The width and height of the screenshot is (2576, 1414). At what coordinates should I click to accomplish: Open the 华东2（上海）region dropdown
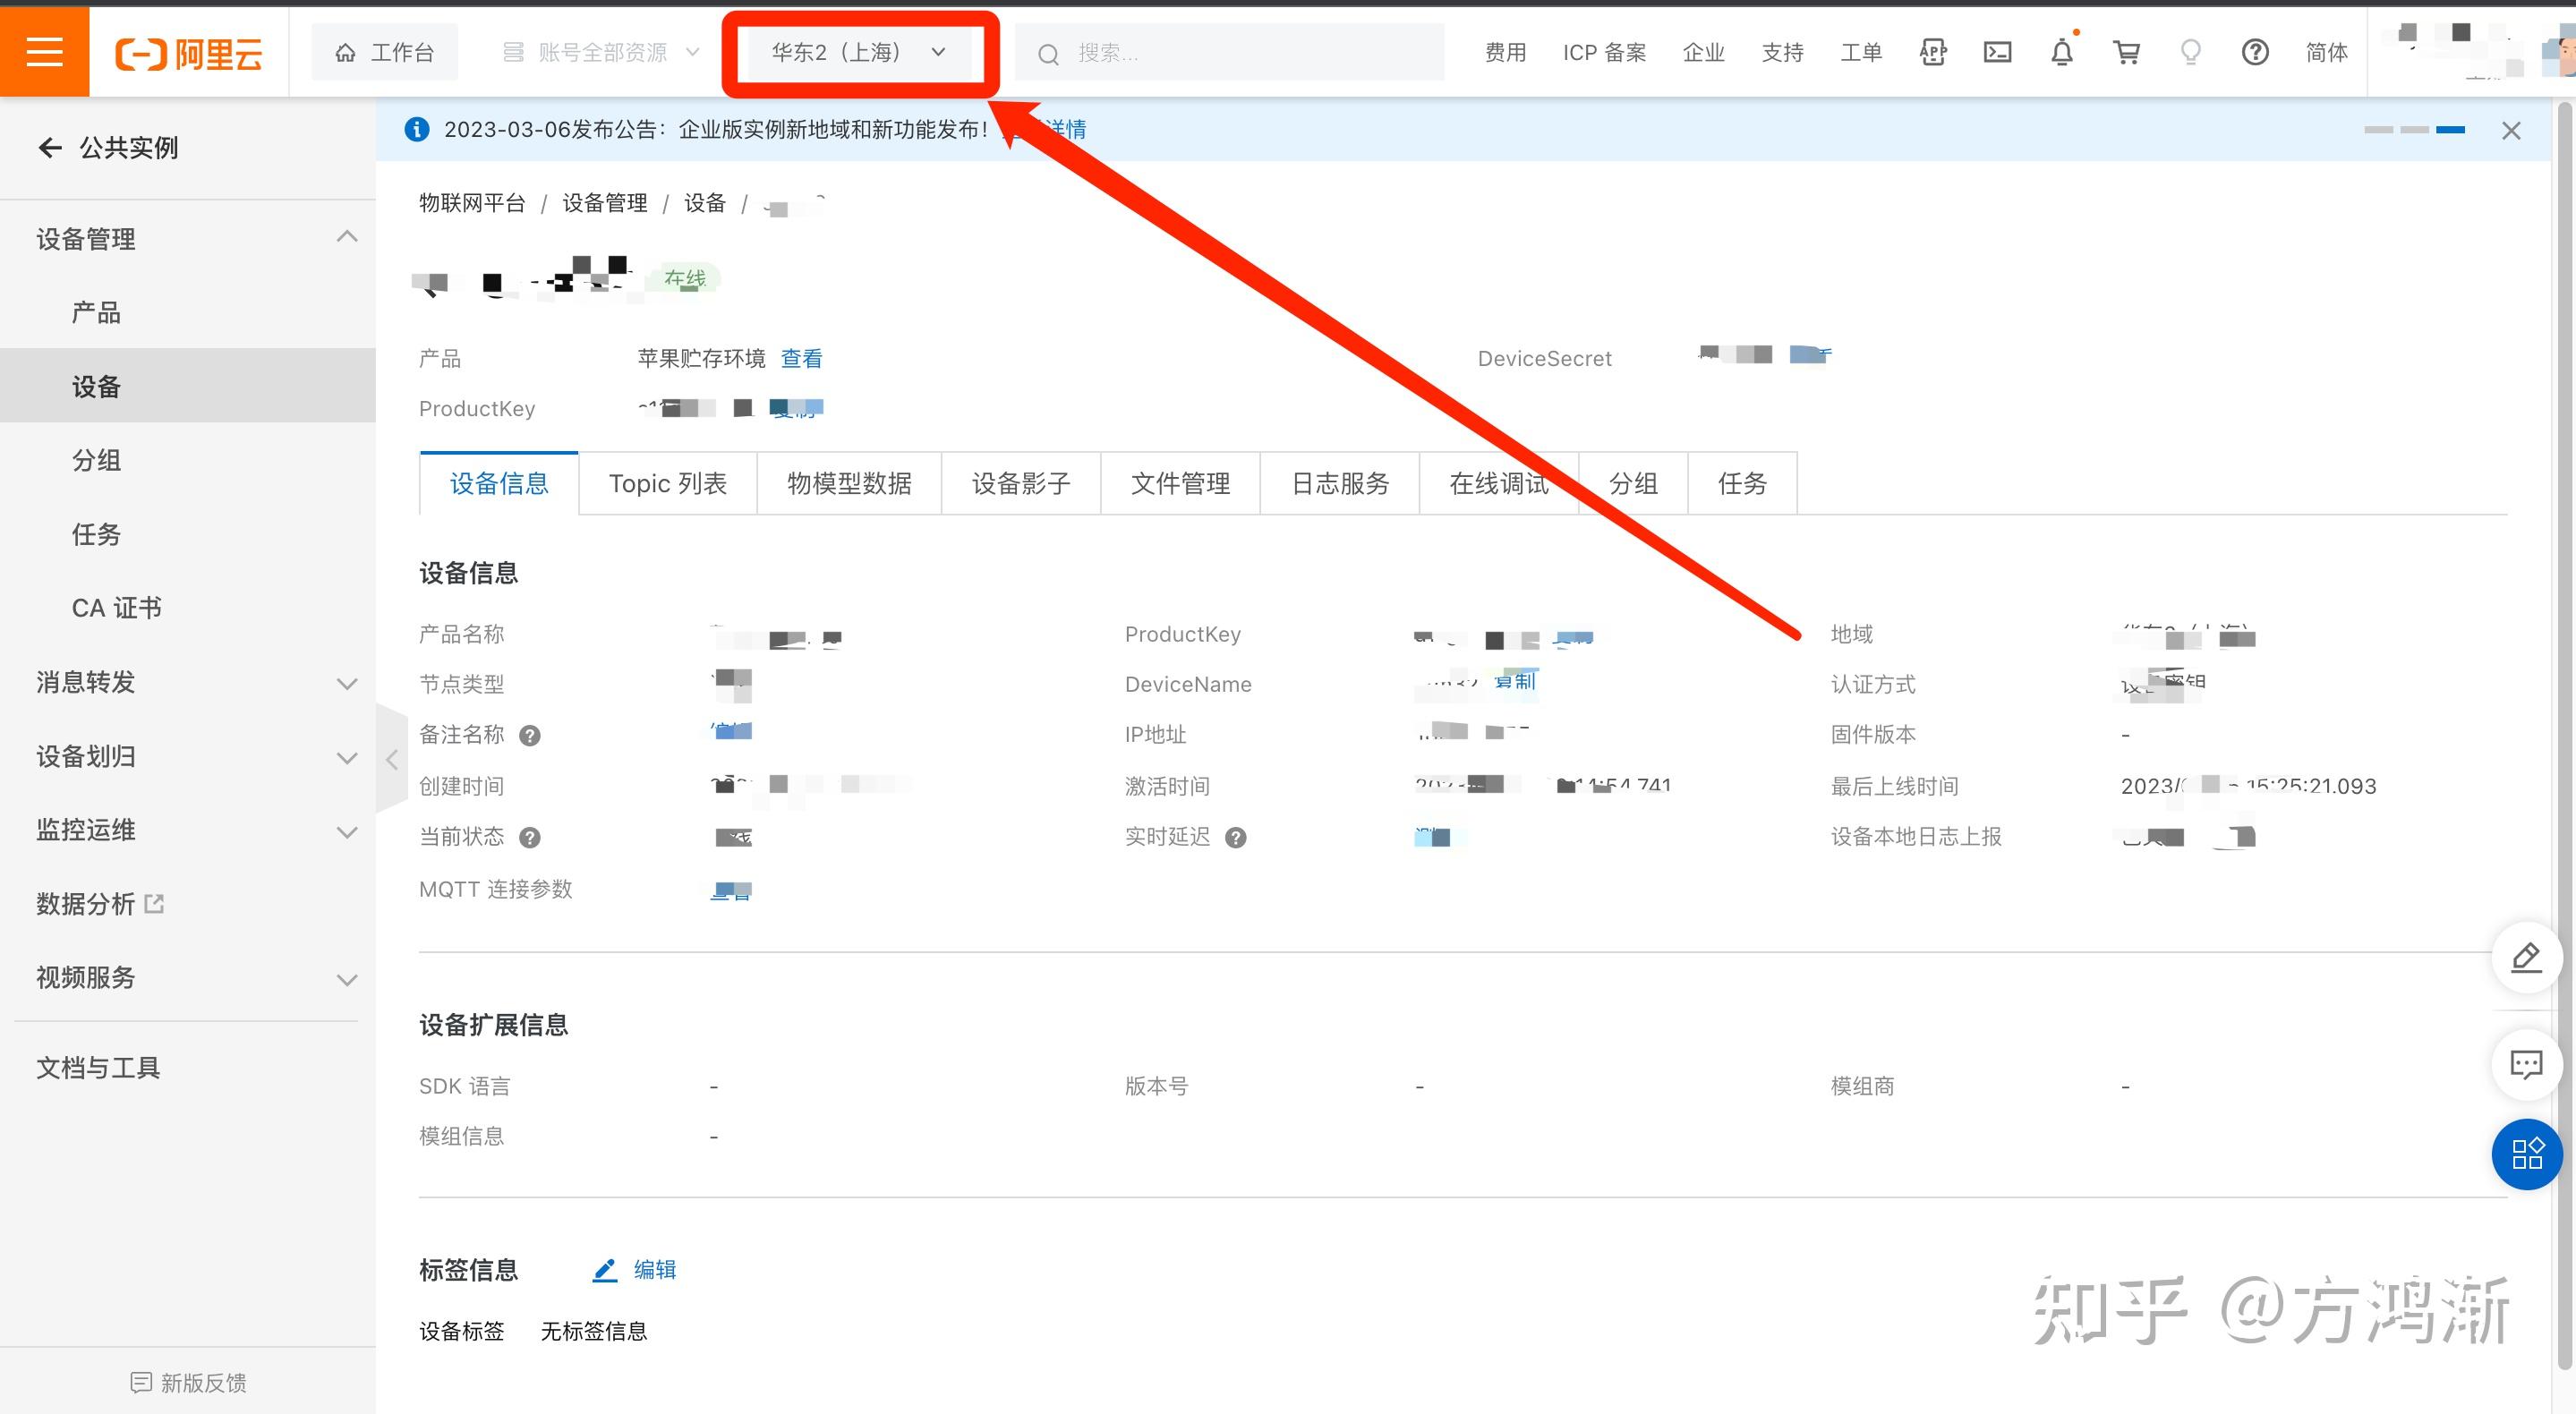click(x=858, y=52)
